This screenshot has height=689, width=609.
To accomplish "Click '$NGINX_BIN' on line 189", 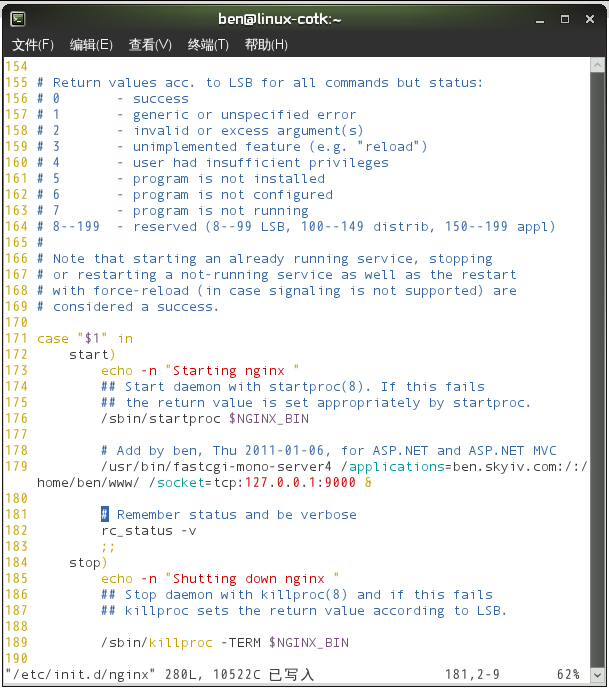I will click(x=309, y=643).
